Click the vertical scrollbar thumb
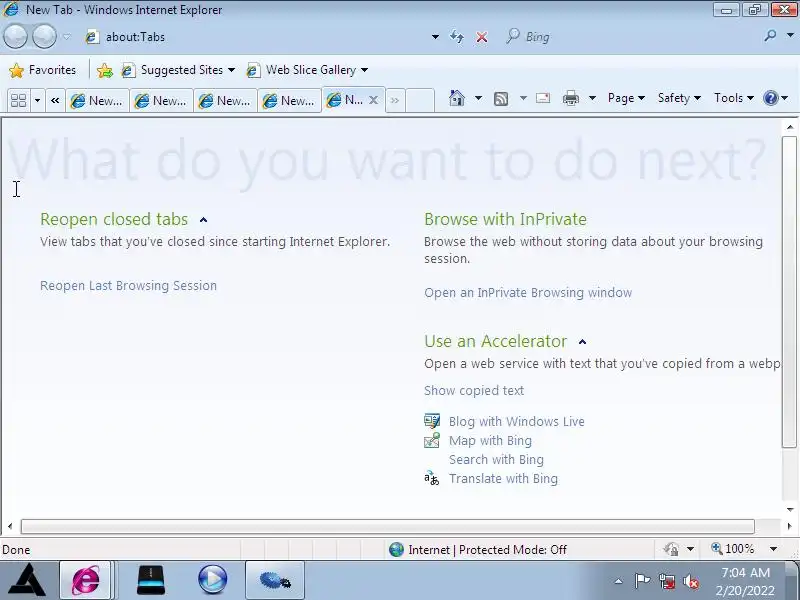800x600 pixels. pyautogui.click(x=789, y=292)
